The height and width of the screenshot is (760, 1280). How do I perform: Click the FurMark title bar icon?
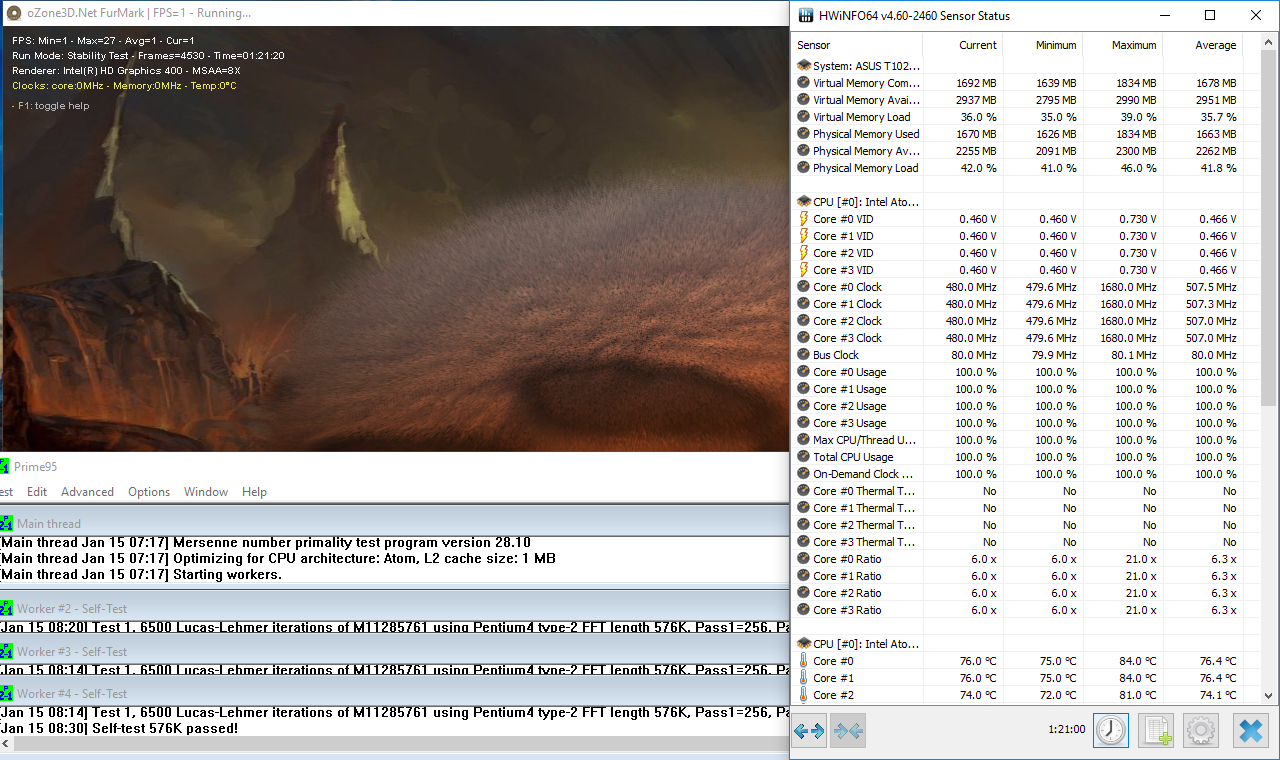(x=14, y=13)
